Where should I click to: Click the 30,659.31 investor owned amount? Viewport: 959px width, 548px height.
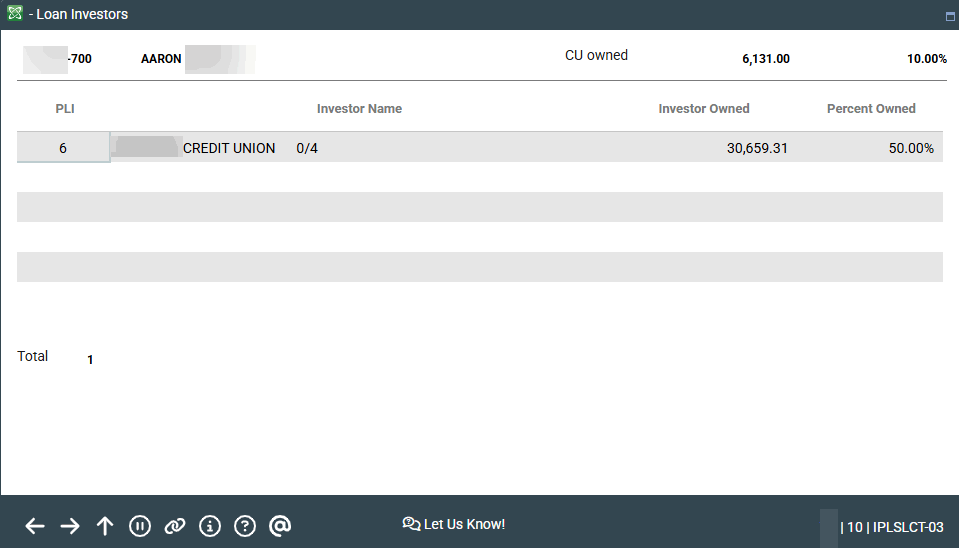(757, 148)
